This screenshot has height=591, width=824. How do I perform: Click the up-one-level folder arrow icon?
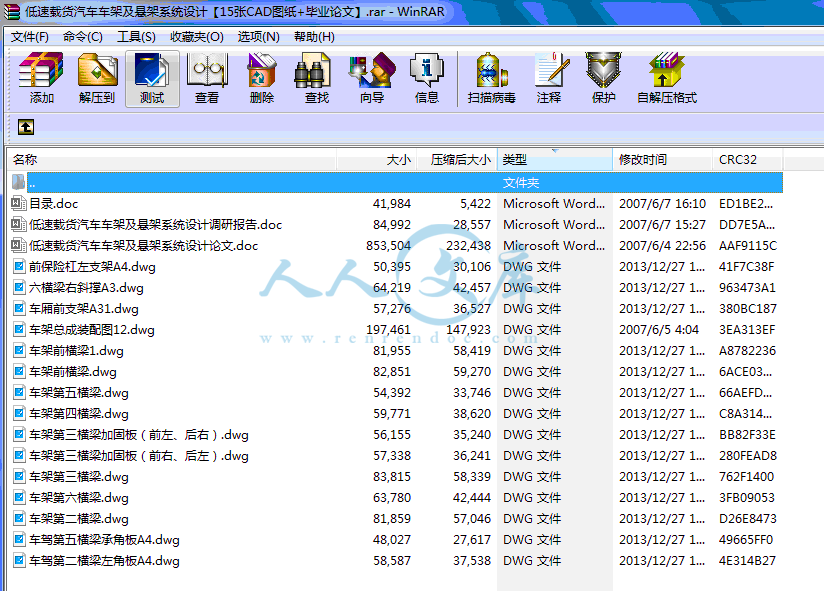(x=26, y=127)
